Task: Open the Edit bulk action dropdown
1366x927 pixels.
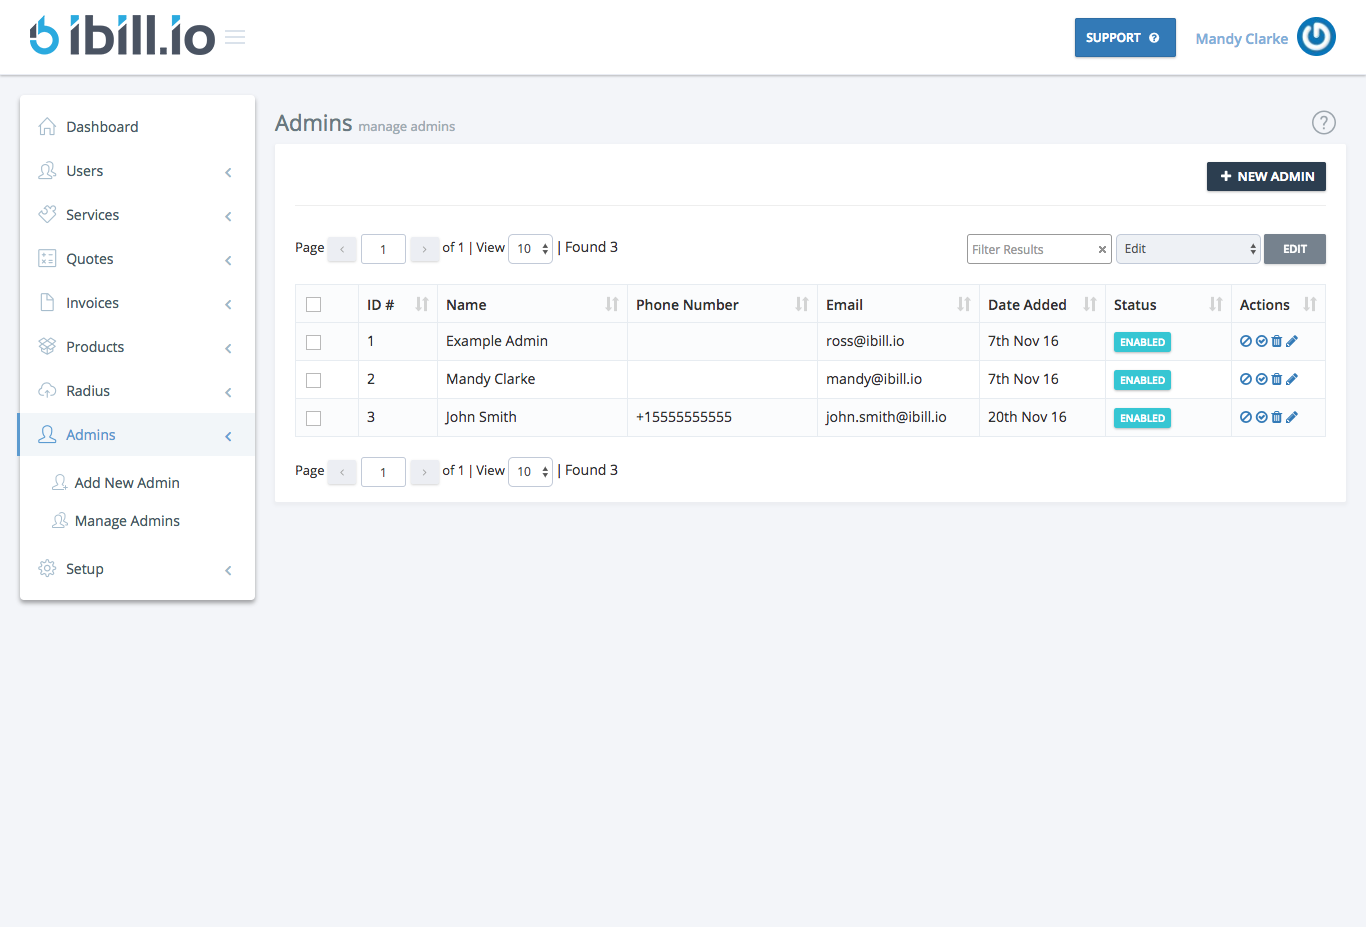Action: pyautogui.click(x=1188, y=249)
